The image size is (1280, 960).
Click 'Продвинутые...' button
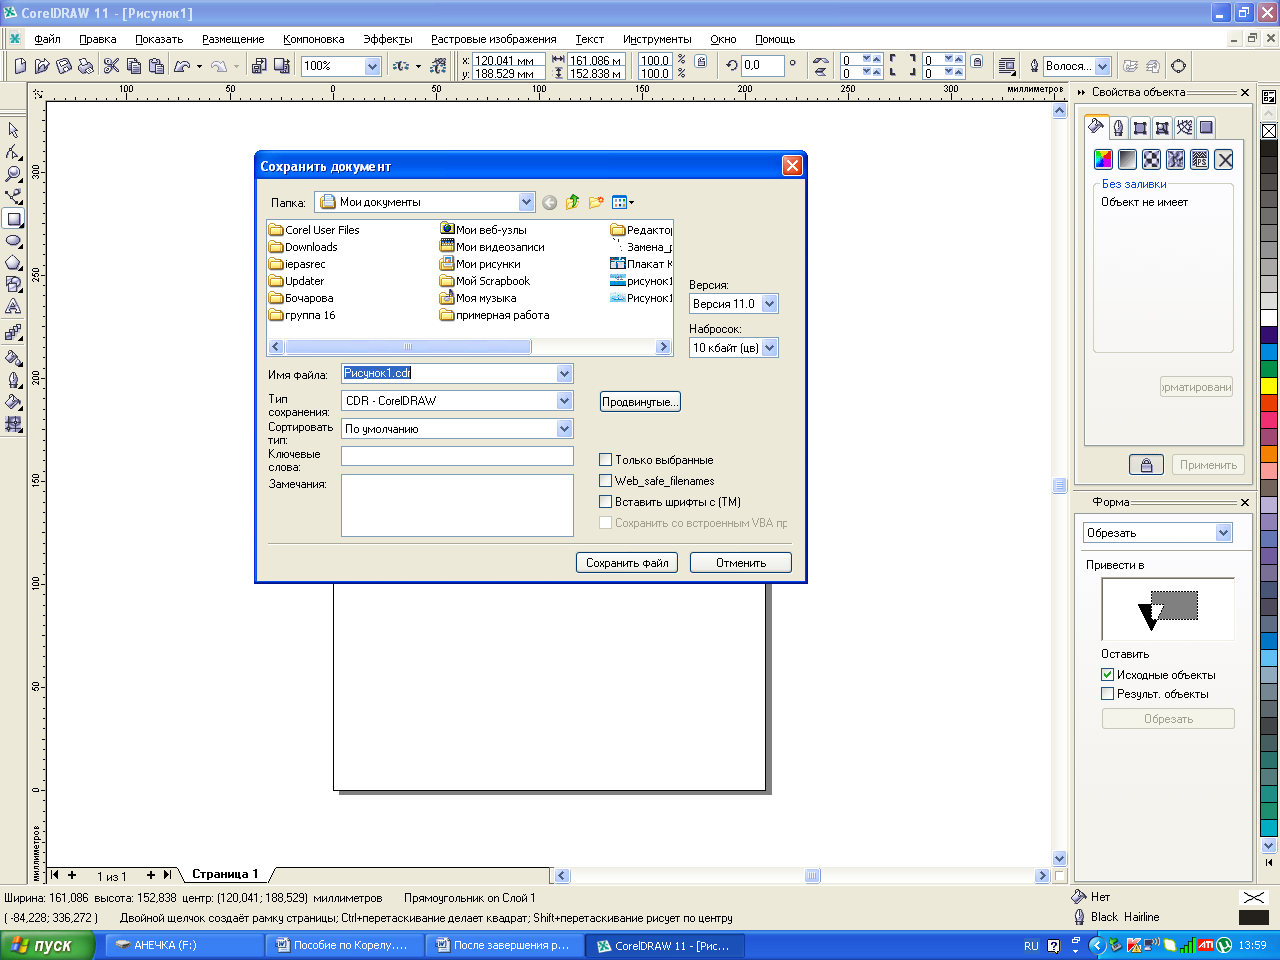click(640, 402)
